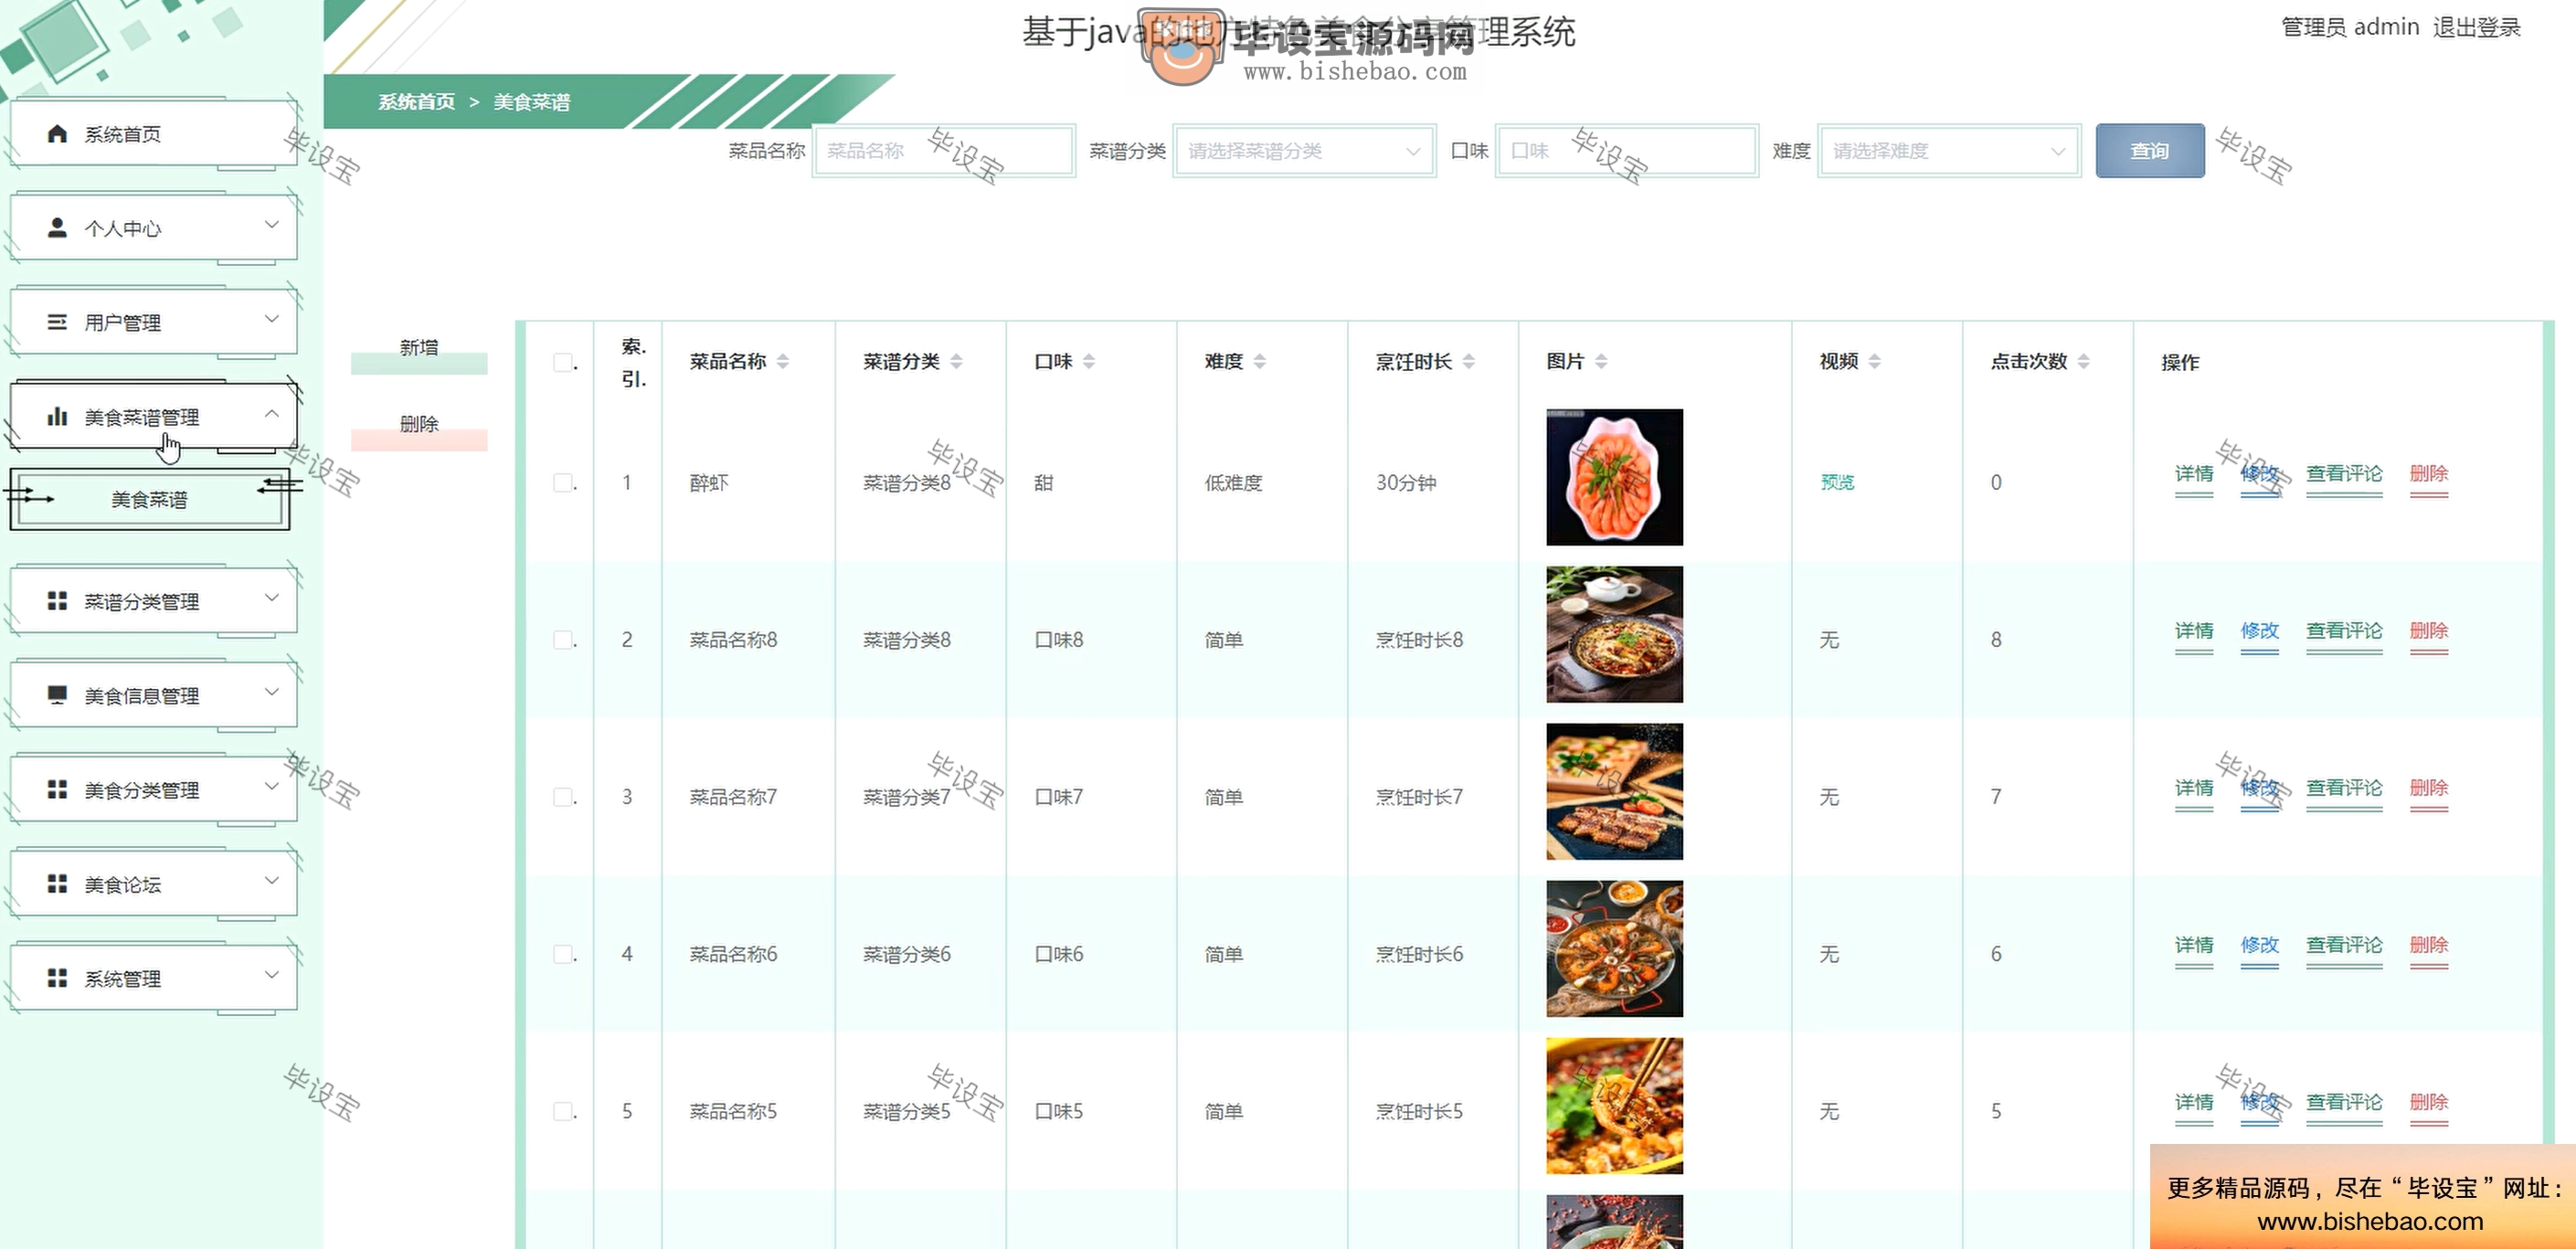Expand the 美食分类管理 menu chevron
Image resolution: width=2576 pixels, height=1249 pixels.
(x=271, y=786)
